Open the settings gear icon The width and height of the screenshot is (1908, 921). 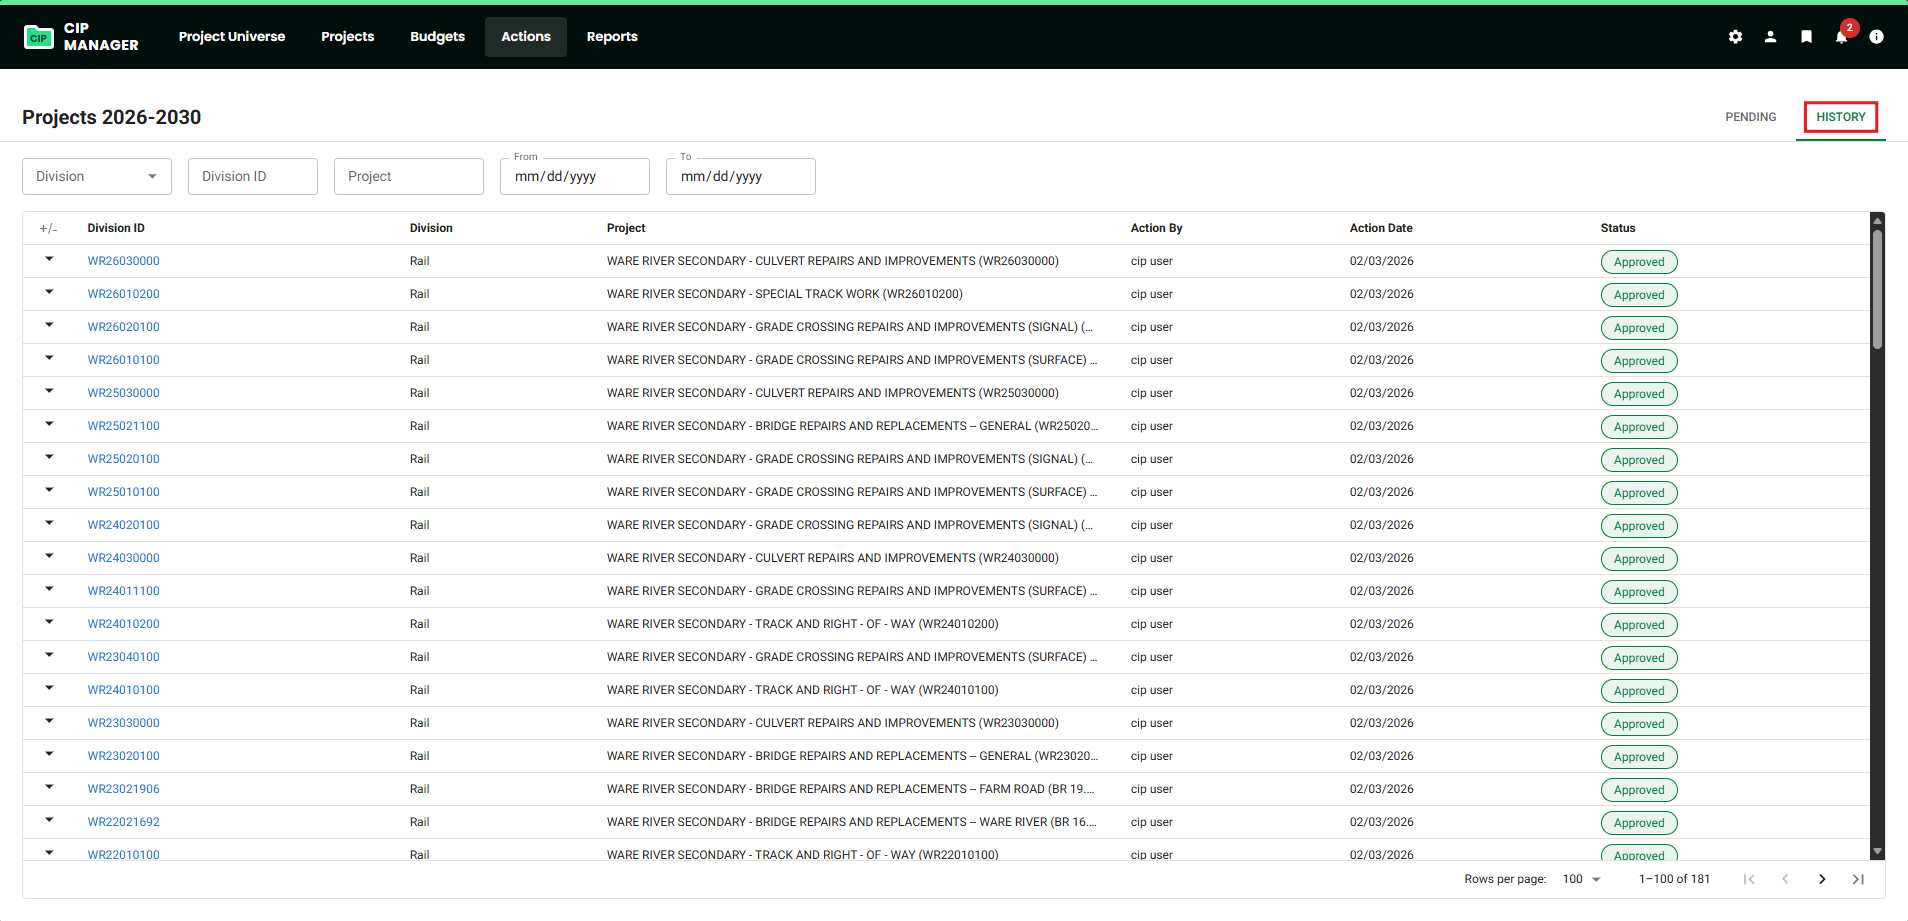(1735, 36)
